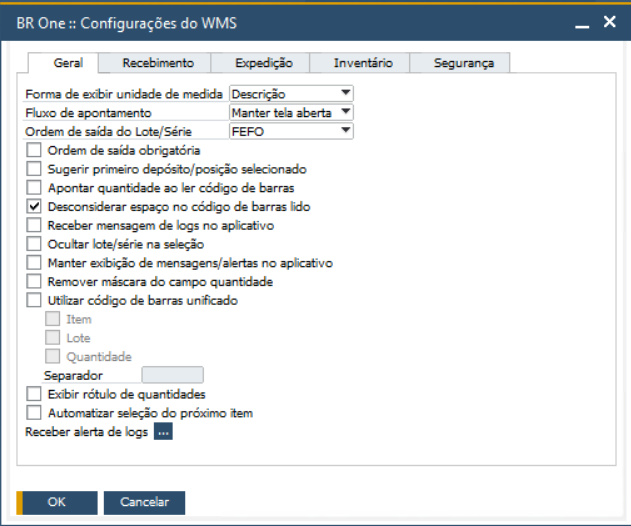Open the Receber alerta de logs ellipsis button
Viewport: 631px width, 526px height.
(163, 432)
